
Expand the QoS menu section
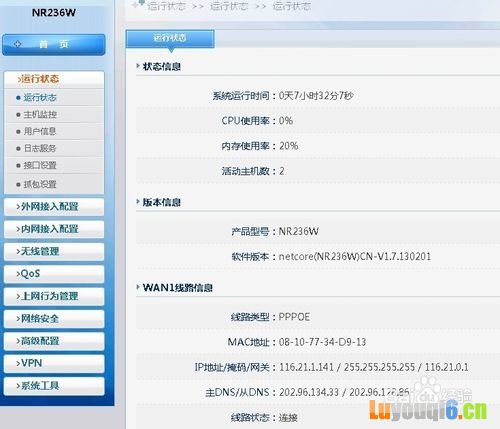click(x=54, y=274)
